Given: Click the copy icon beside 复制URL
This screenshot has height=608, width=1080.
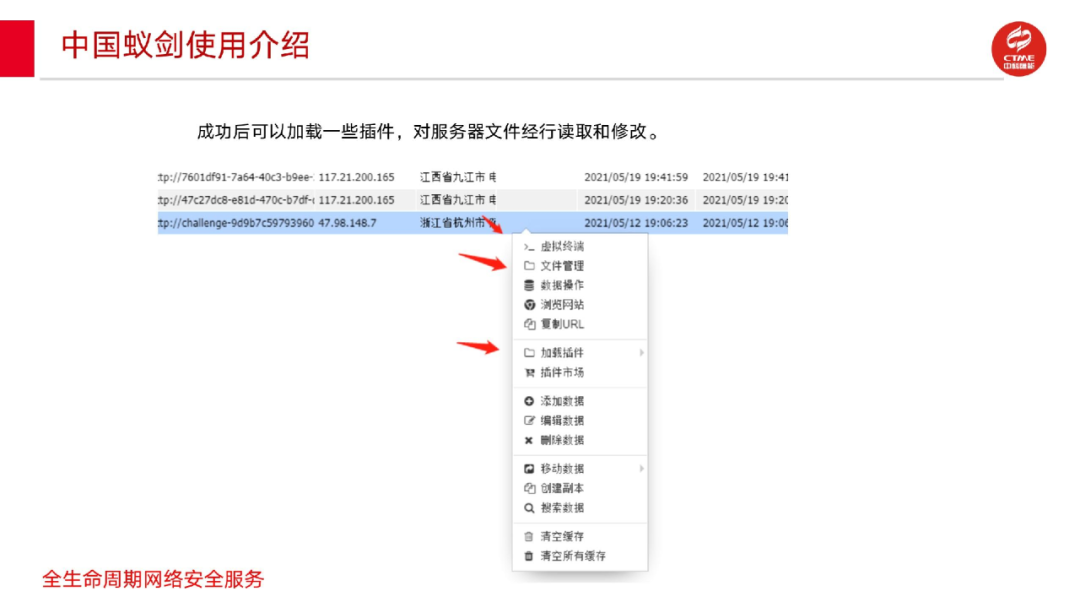Looking at the screenshot, I should [x=529, y=324].
